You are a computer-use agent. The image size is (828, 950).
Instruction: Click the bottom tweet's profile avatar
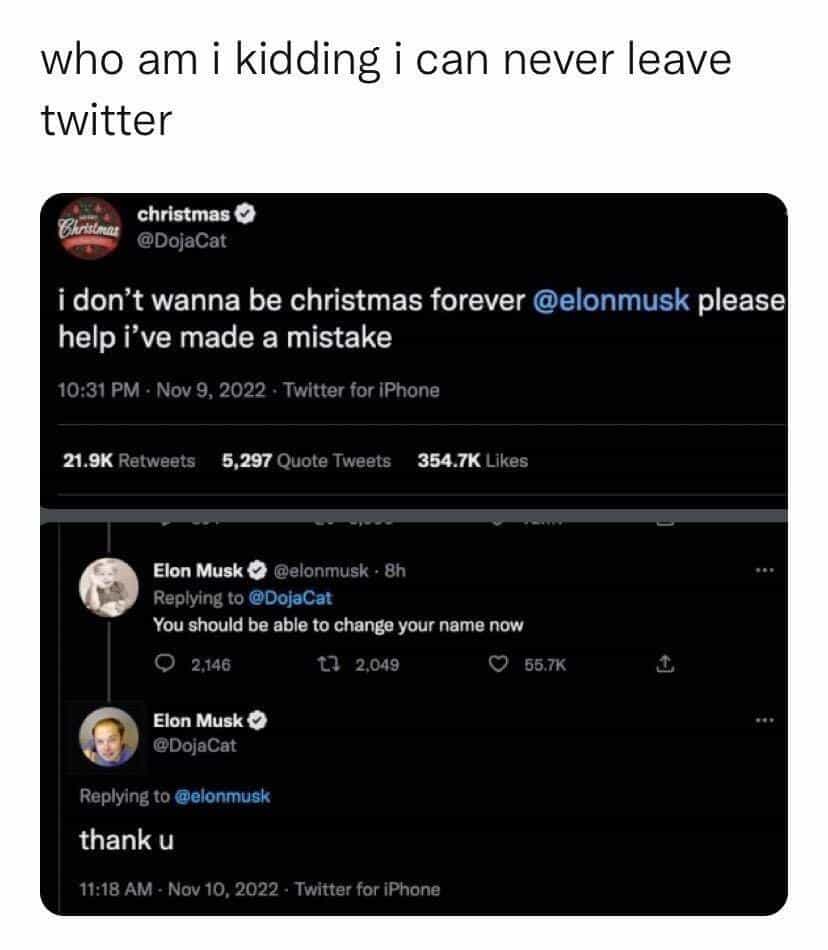tap(107, 736)
